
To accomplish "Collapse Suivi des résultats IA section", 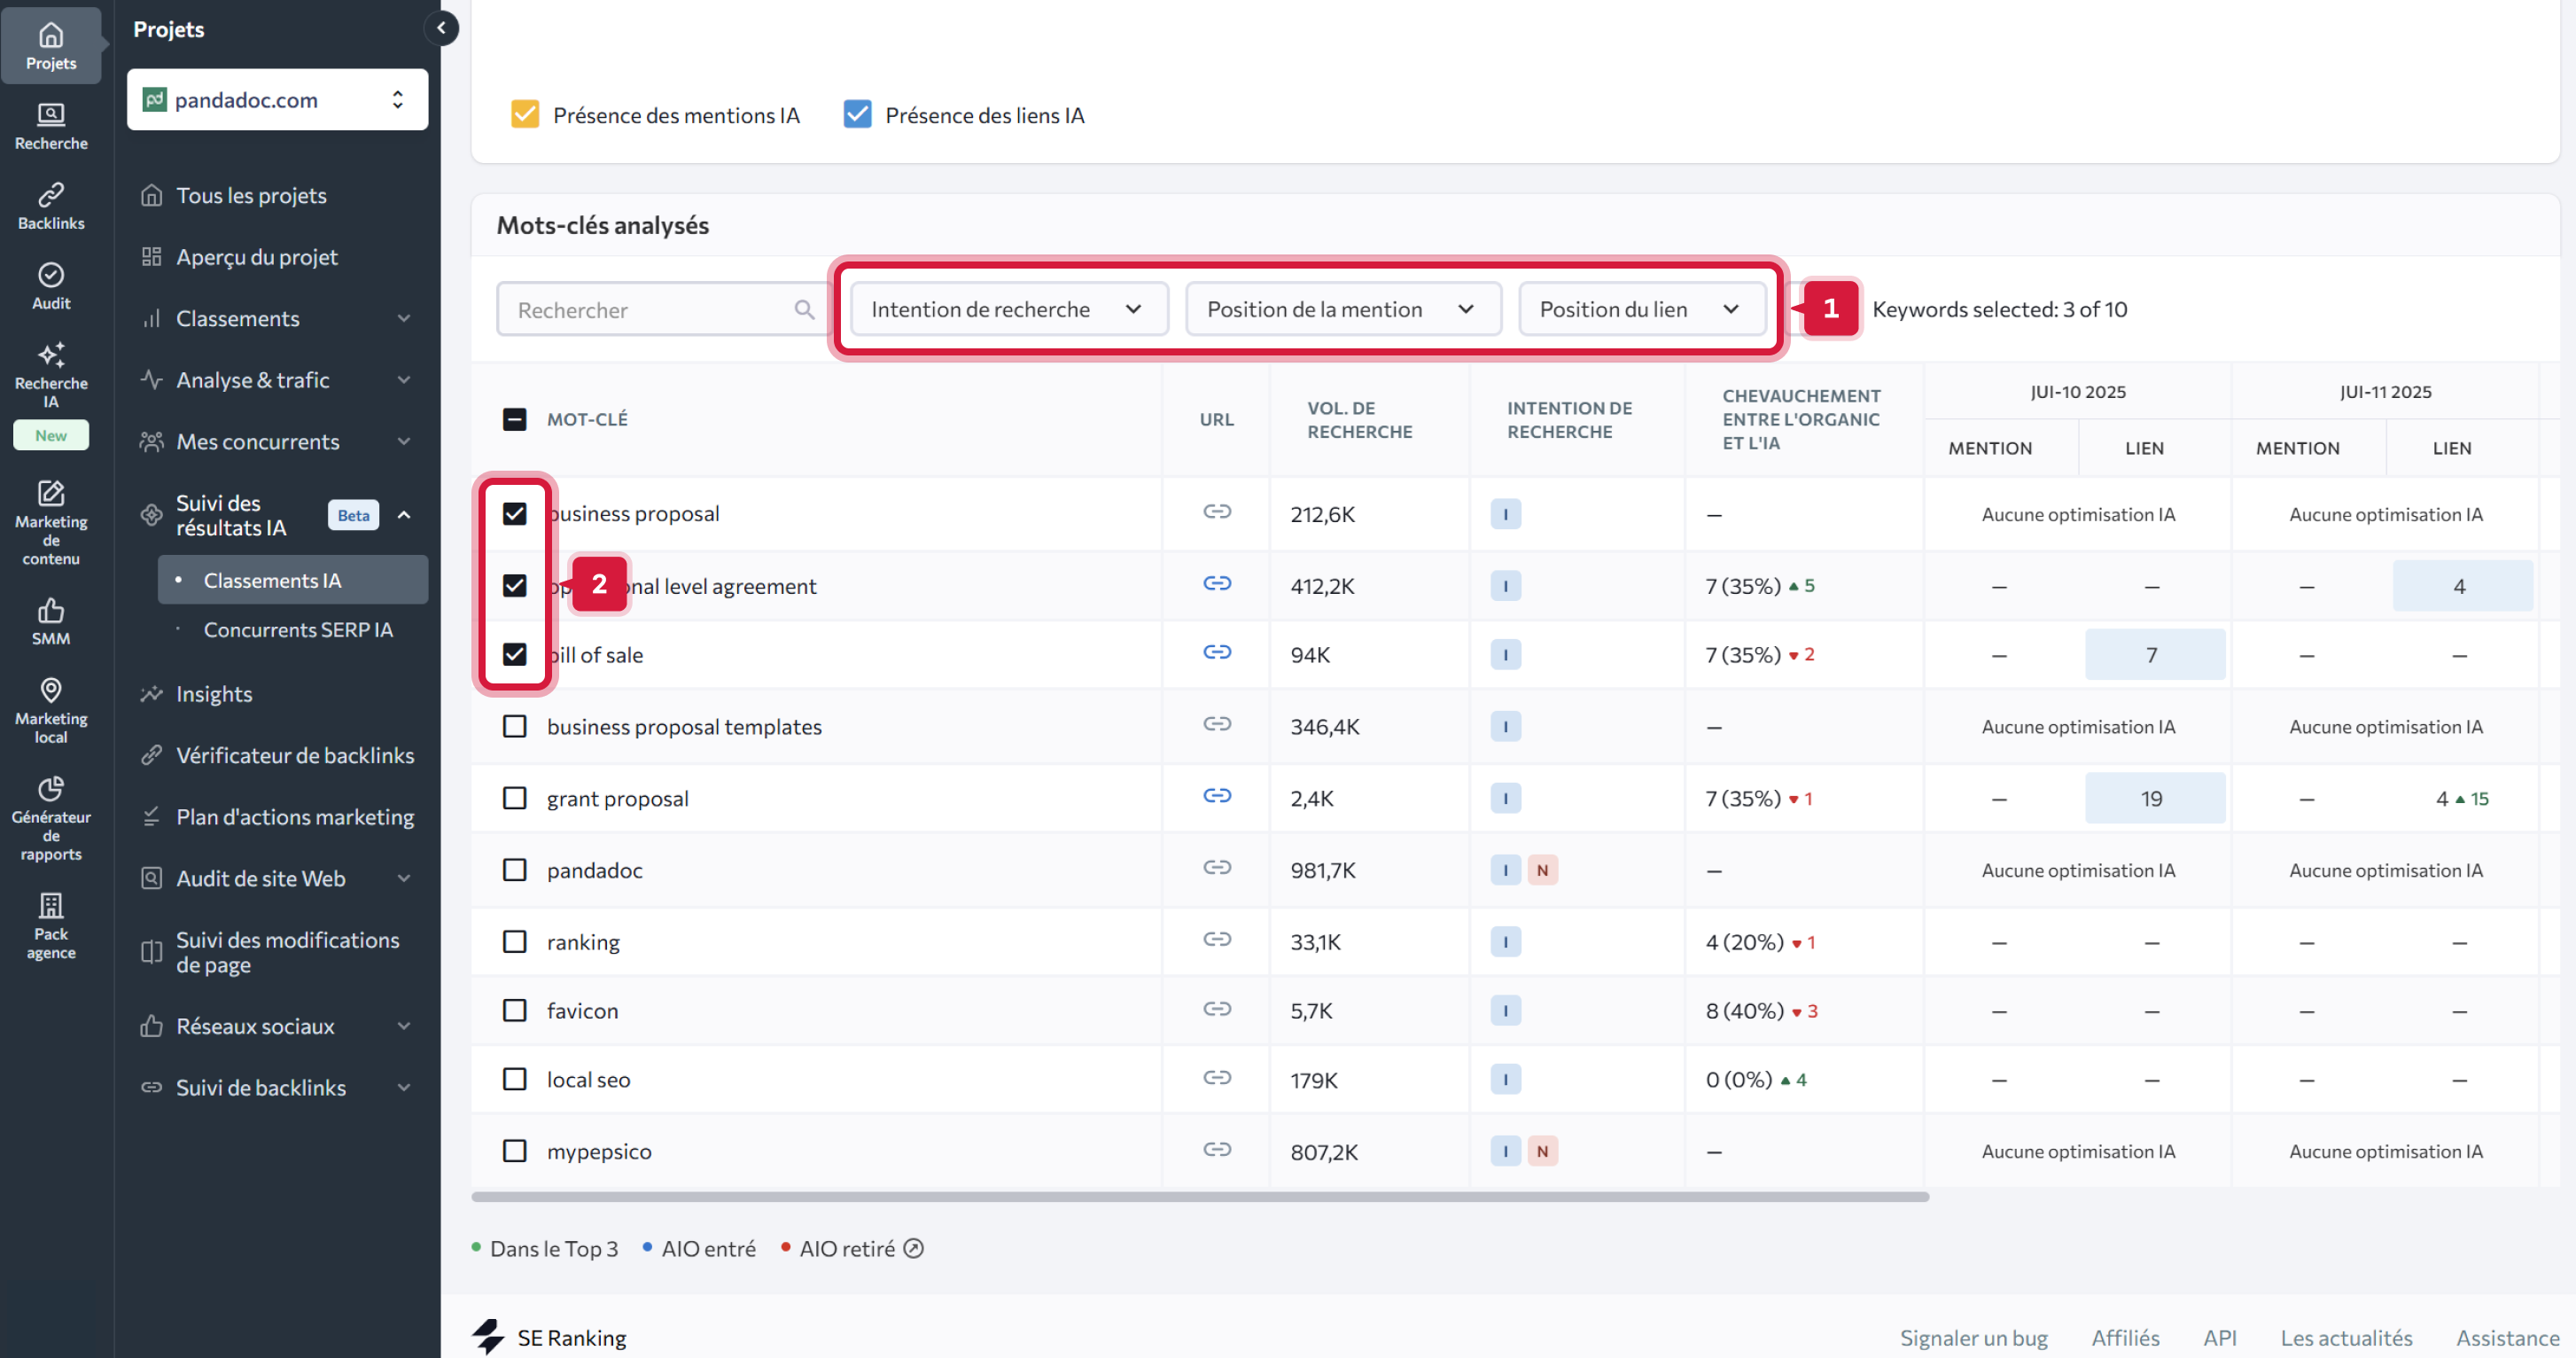I will click(x=404, y=515).
